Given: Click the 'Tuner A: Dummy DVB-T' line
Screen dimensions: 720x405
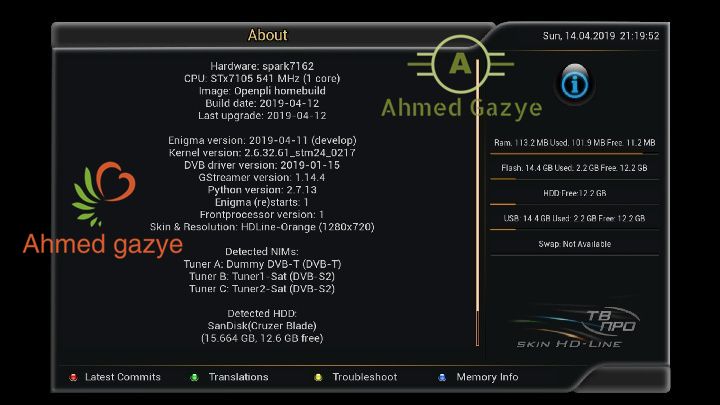Looking at the screenshot, I should click(x=262, y=264).
